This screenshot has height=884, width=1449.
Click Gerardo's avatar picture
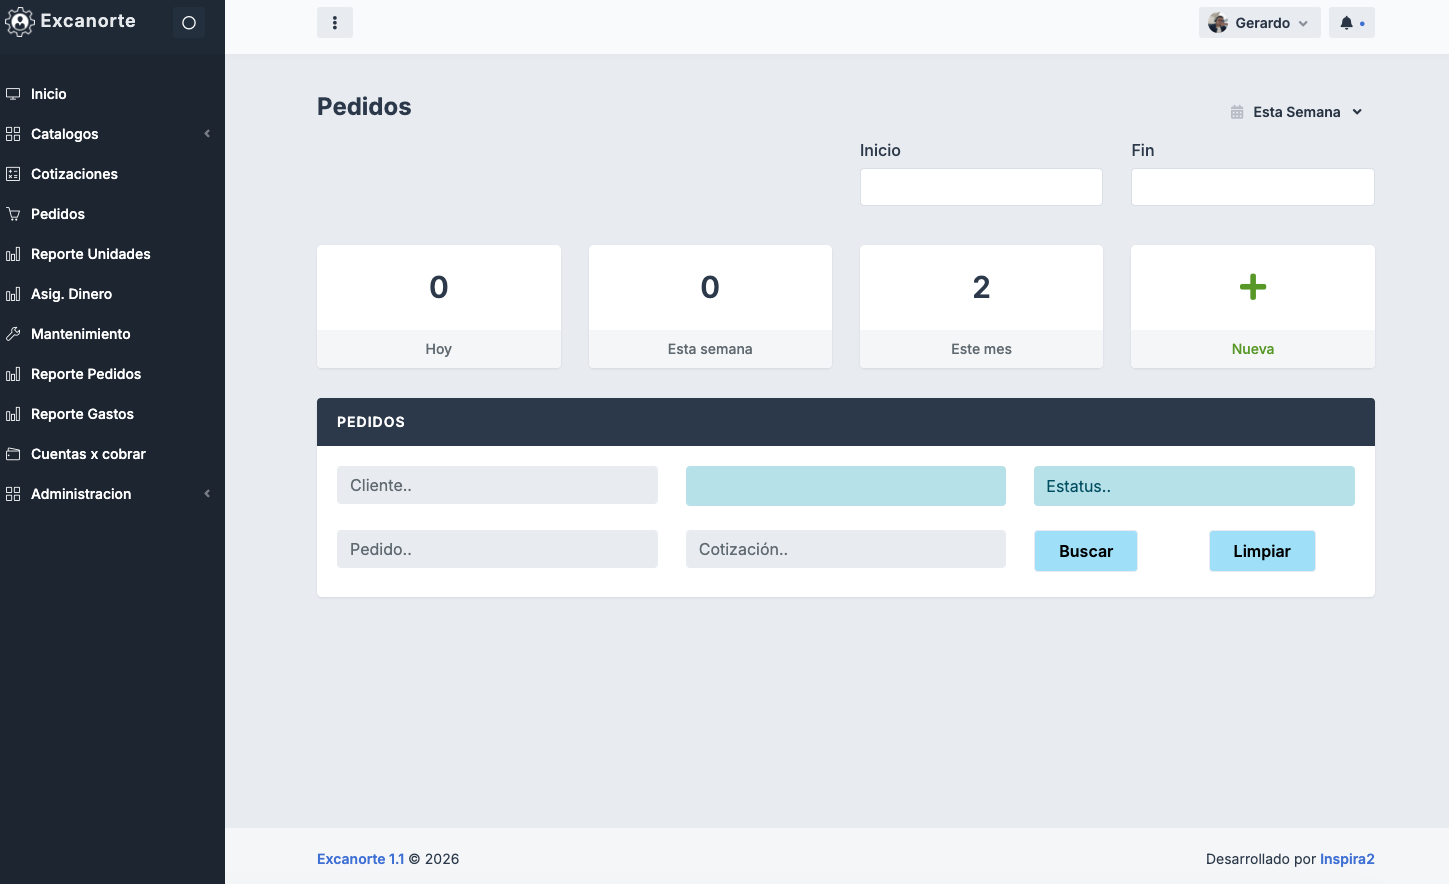(x=1218, y=23)
